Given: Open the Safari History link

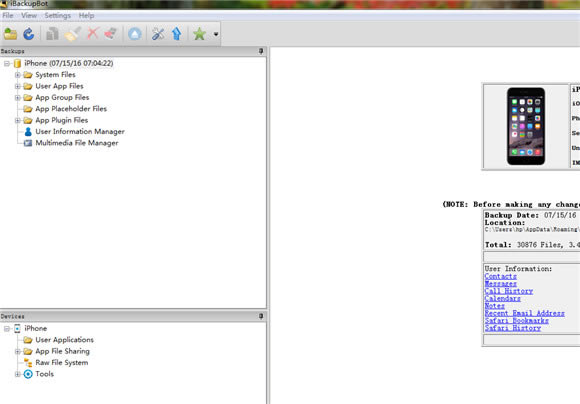Looking at the screenshot, I should [513, 328].
